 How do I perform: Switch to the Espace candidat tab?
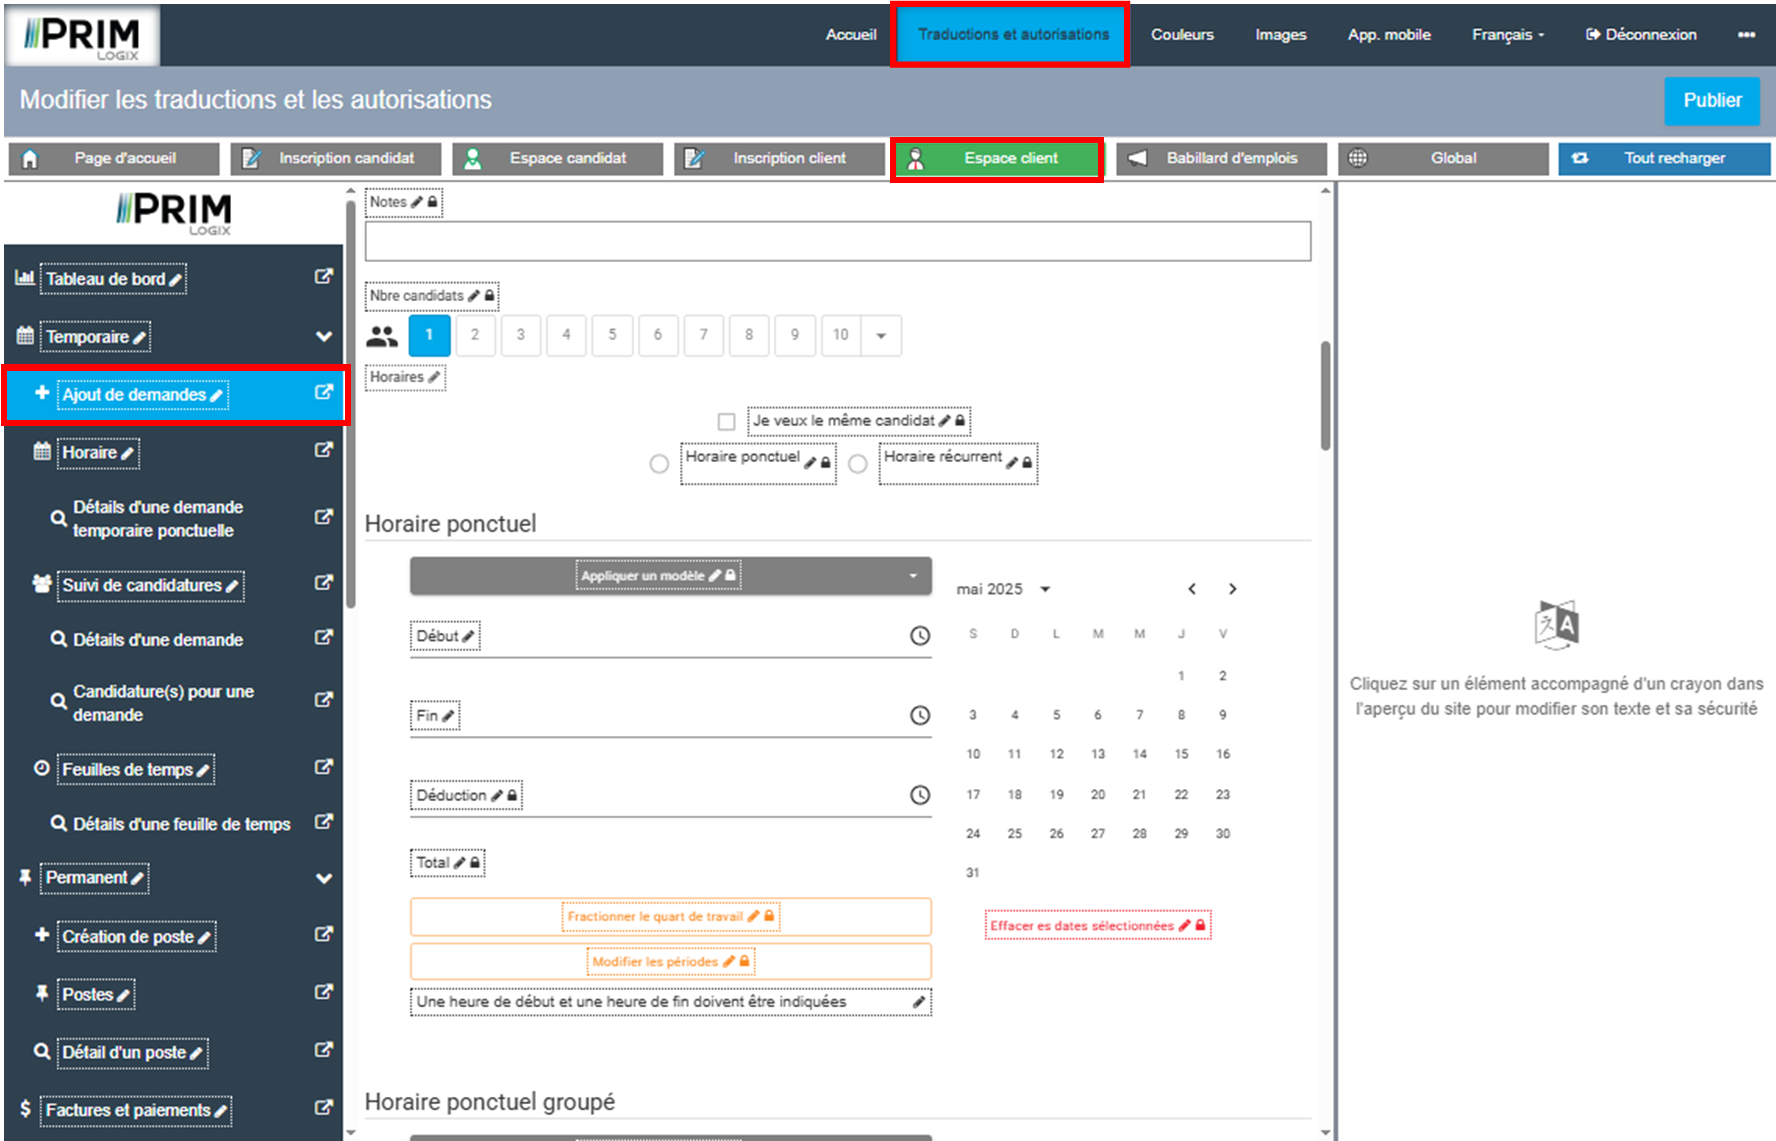pyautogui.click(x=557, y=158)
